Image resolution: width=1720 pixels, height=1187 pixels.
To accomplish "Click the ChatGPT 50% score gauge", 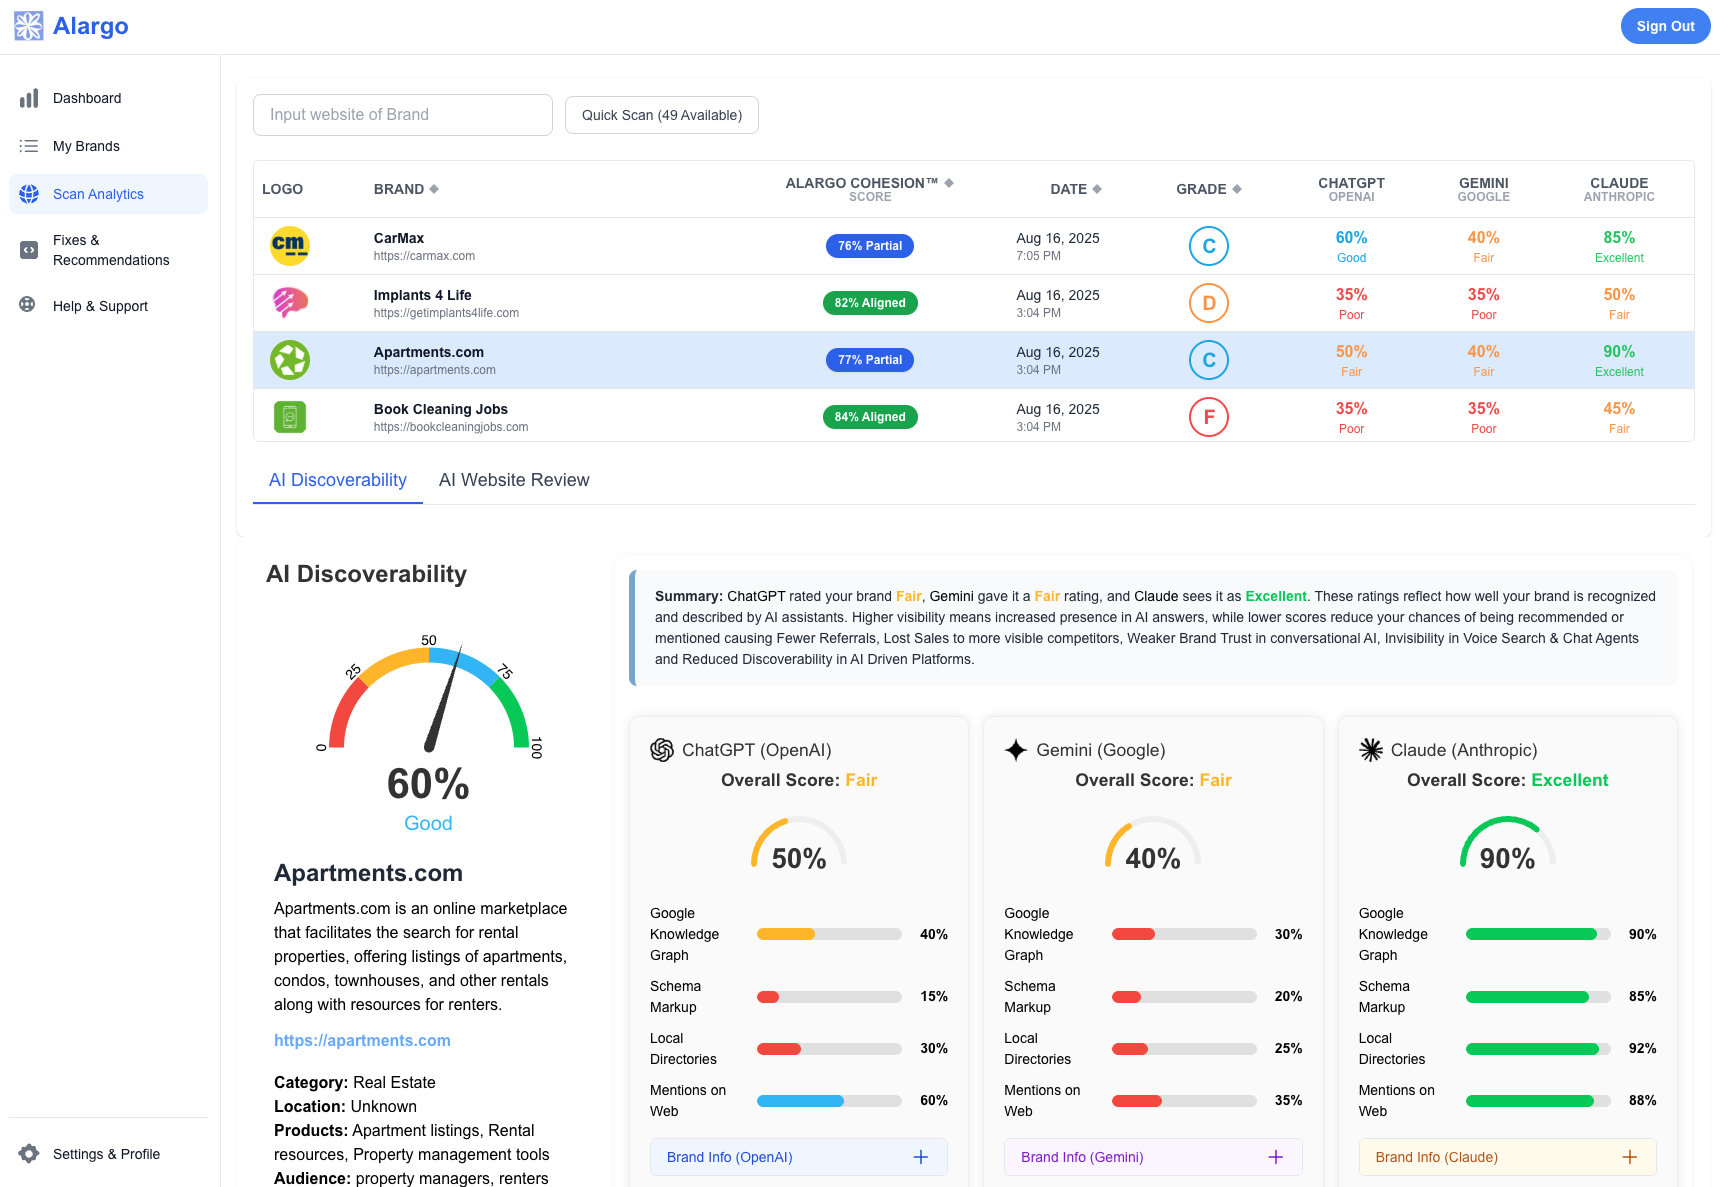I will click(x=799, y=845).
